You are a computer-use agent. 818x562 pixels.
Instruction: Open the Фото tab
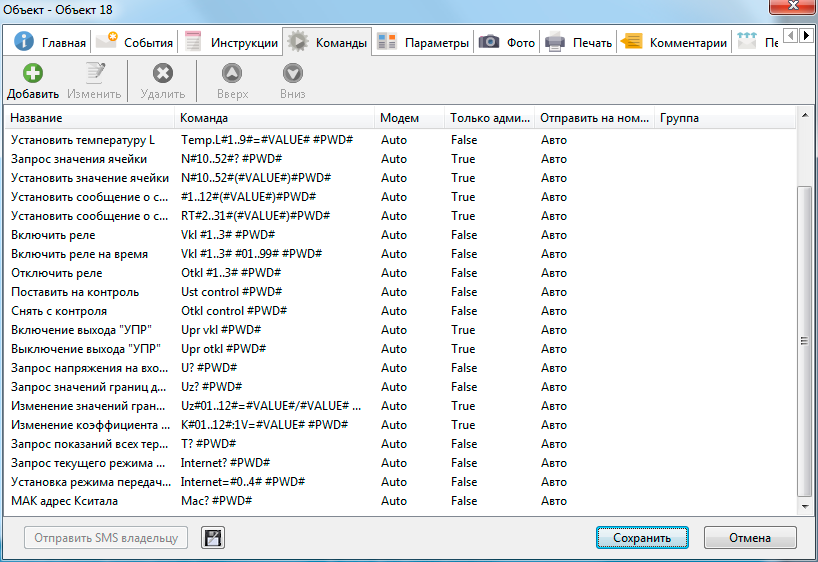507,42
